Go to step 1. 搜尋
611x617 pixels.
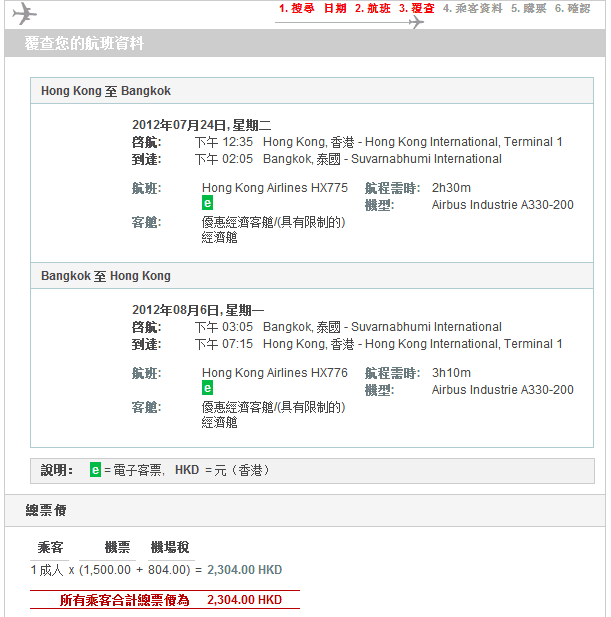296,8
